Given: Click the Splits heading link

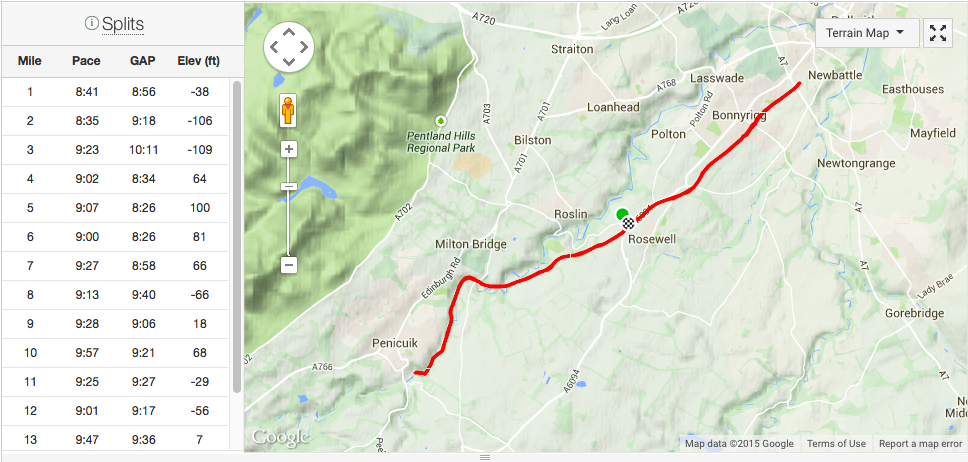Looking at the screenshot, I should pos(123,24).
